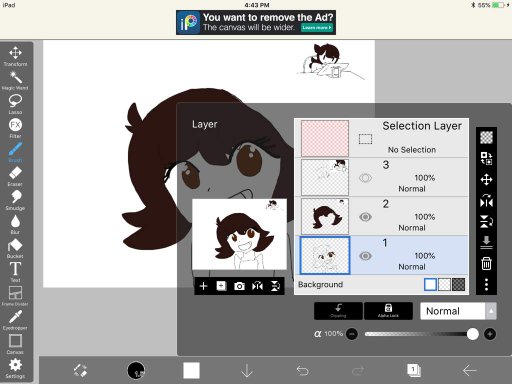The image size is (512, 384).
Task: Click Learn more in the ad banner
Action: pos(317,28)
